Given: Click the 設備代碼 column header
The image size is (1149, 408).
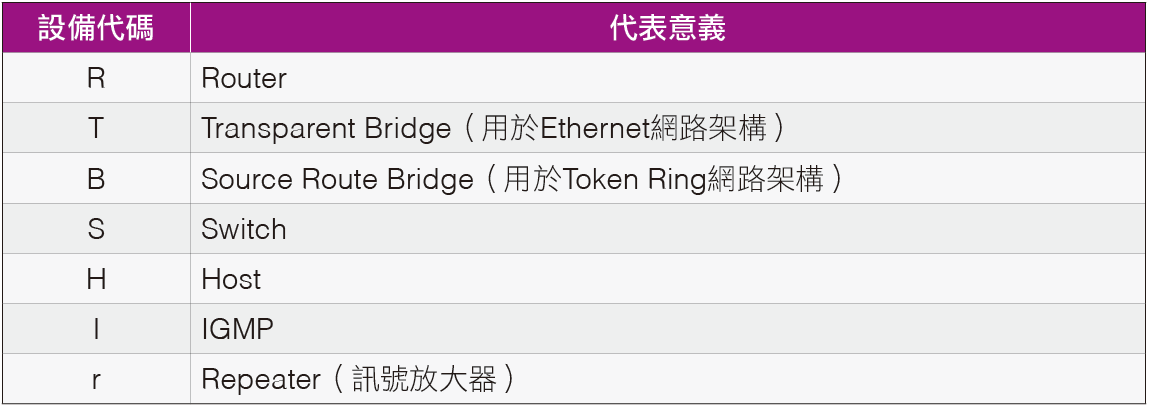Looking at the screenshot, I should point(96,28).
